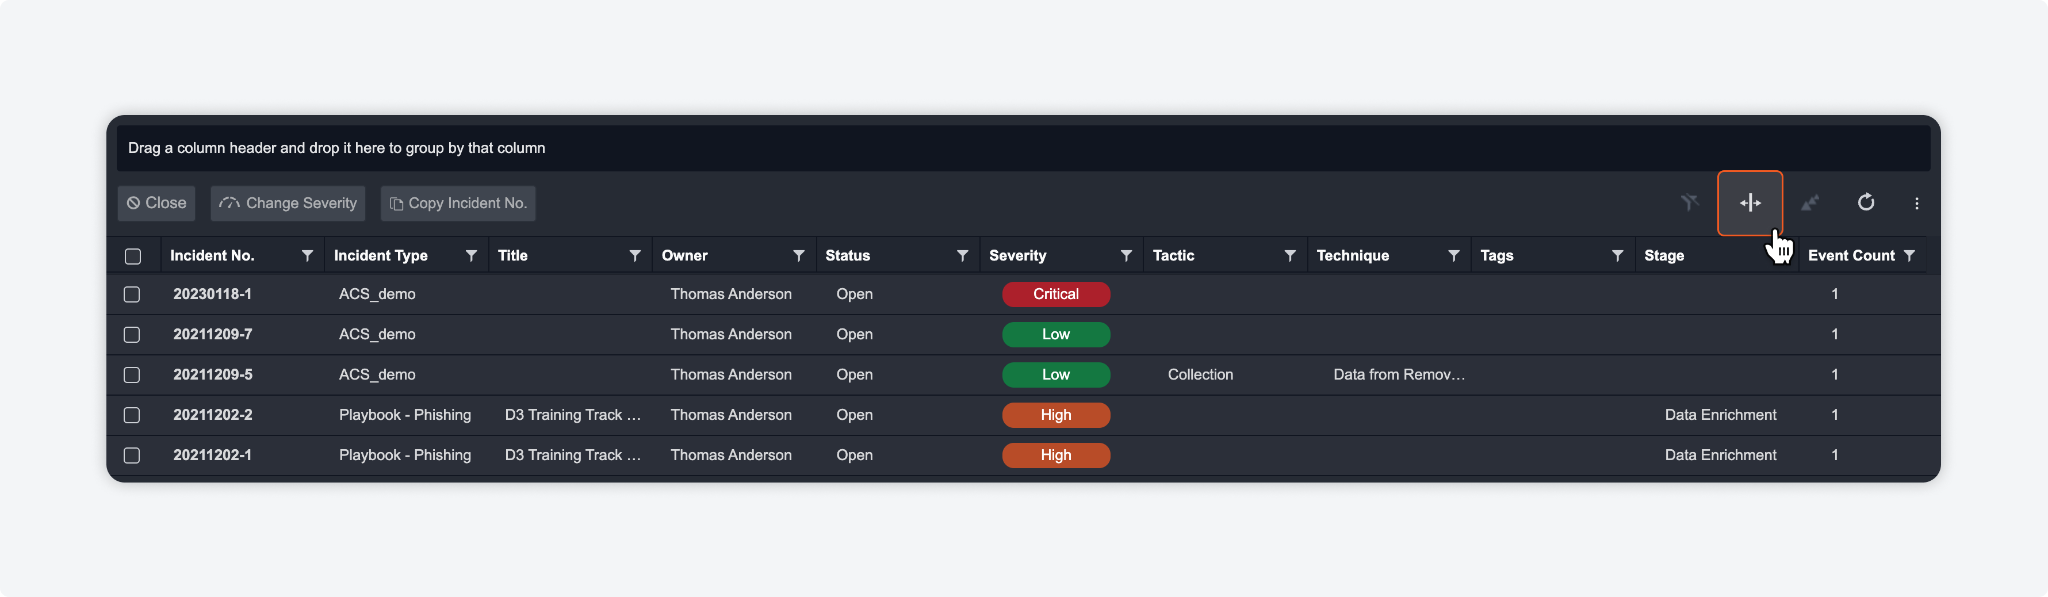The height and width of the screenshot is (597, 2048).
Task: Sort by the Incident Type header
Action: 381,256
